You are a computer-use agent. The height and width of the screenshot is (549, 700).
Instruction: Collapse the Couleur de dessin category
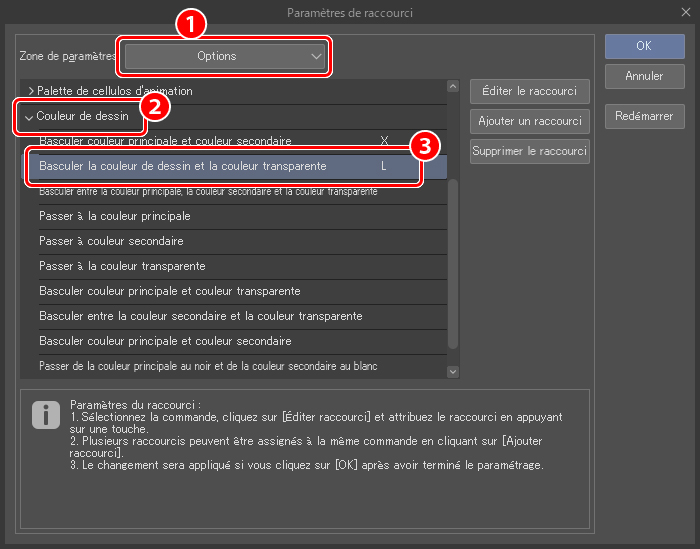29,117
